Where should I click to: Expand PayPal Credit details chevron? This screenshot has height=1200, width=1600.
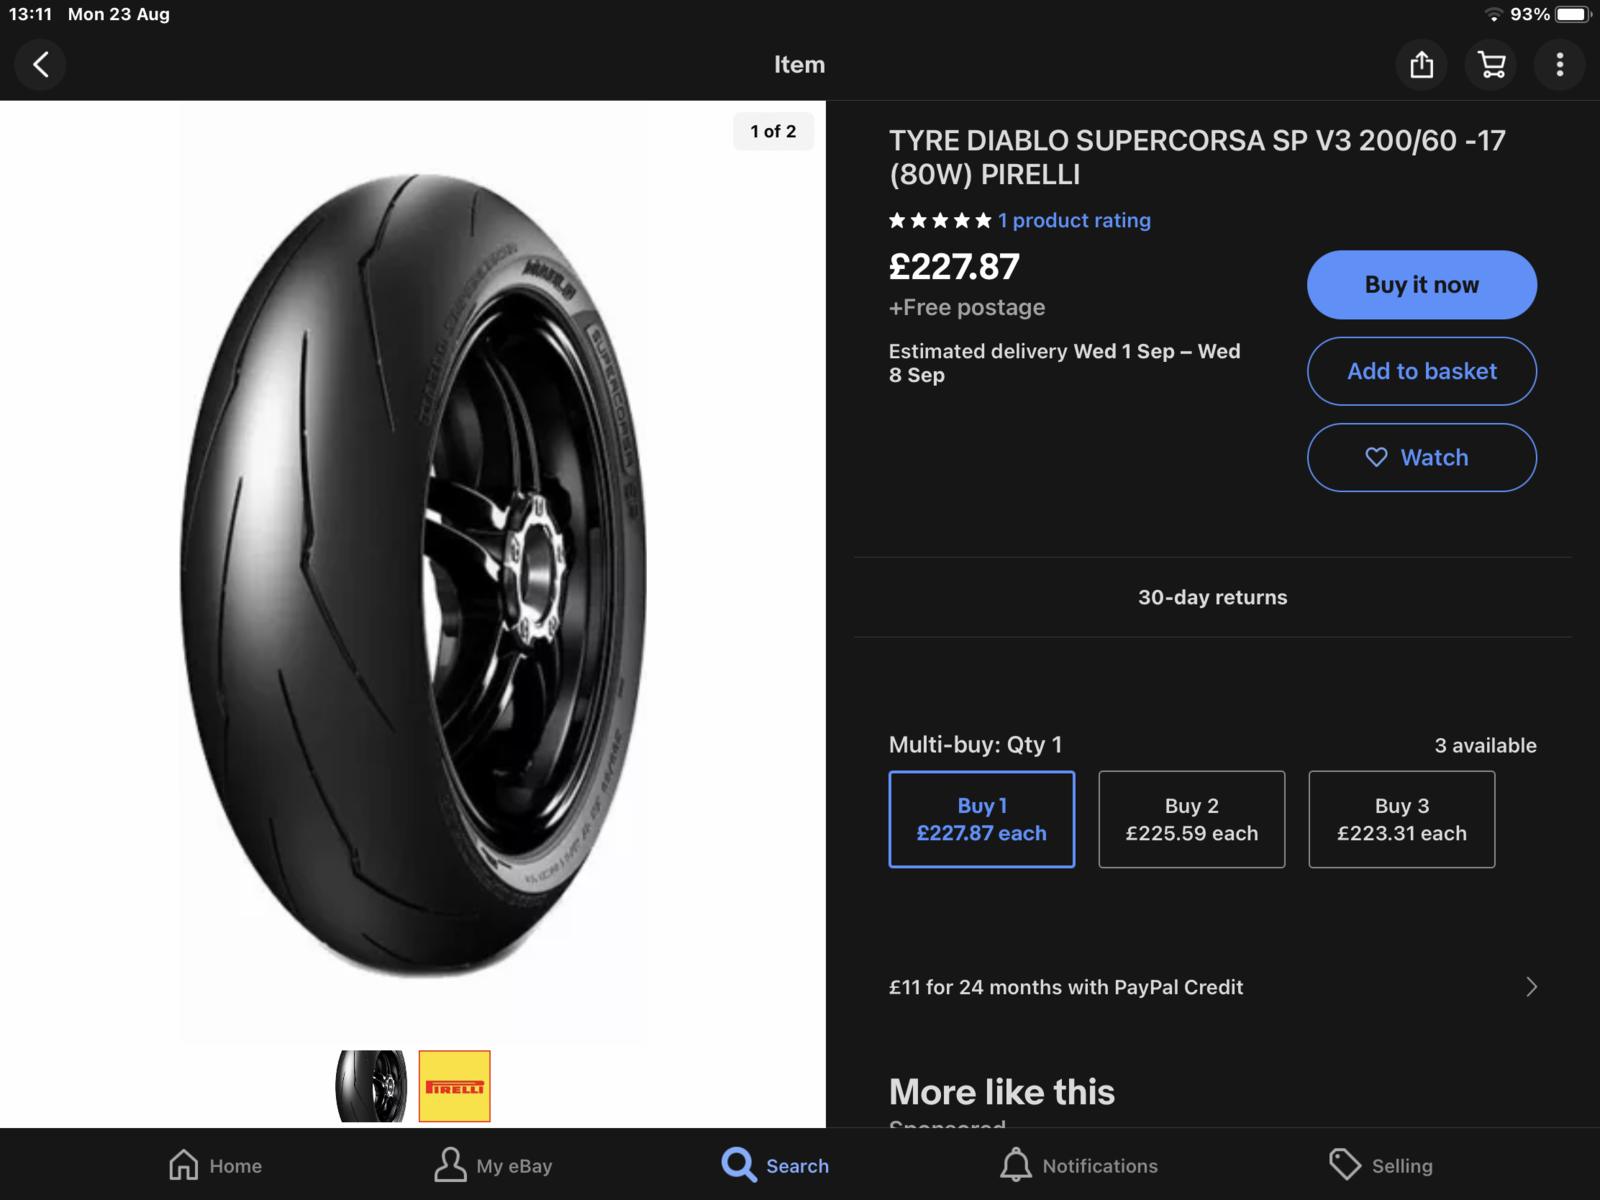(x=1531, y=988)
